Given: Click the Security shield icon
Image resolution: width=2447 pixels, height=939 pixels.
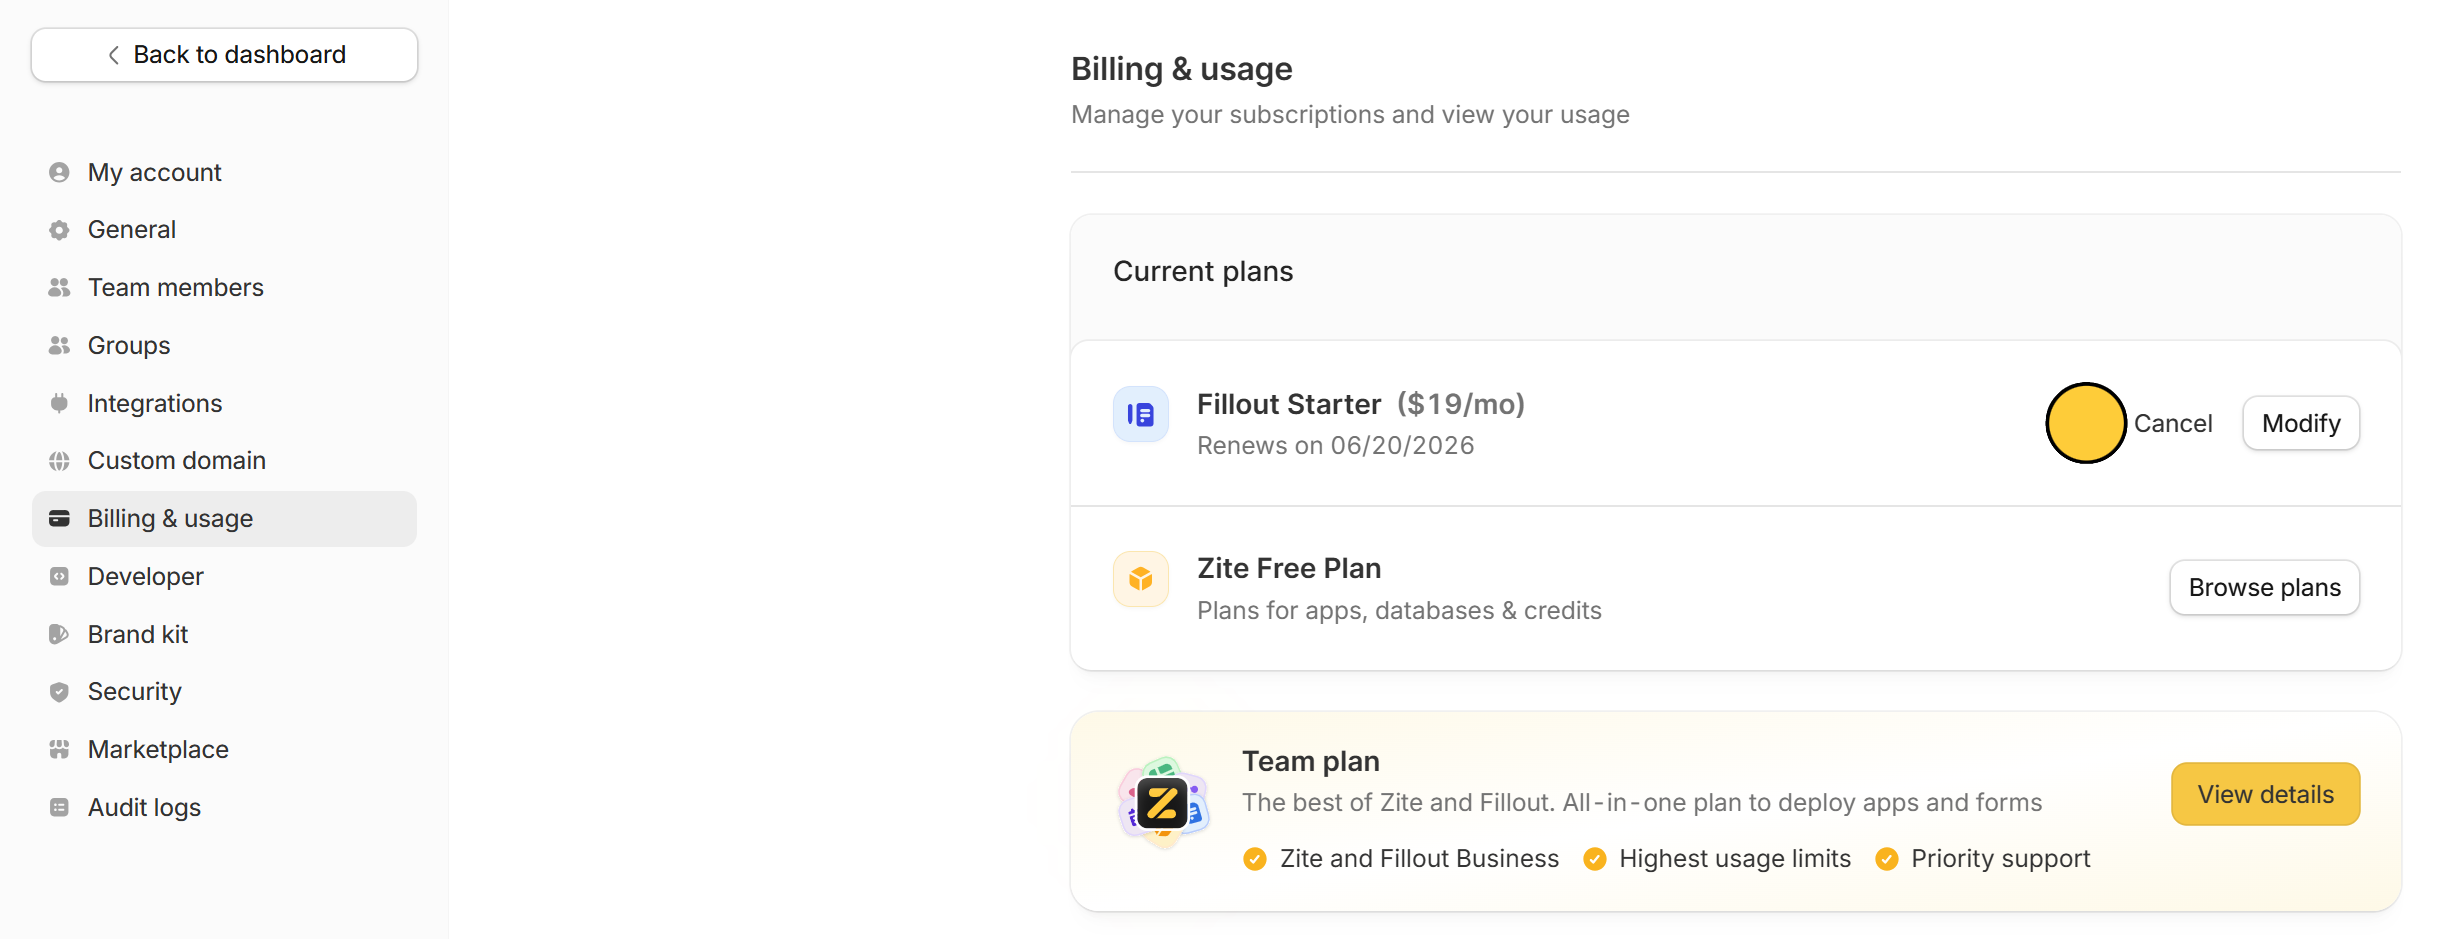Looking at the screenshot, I should click(x=59, y=692).
